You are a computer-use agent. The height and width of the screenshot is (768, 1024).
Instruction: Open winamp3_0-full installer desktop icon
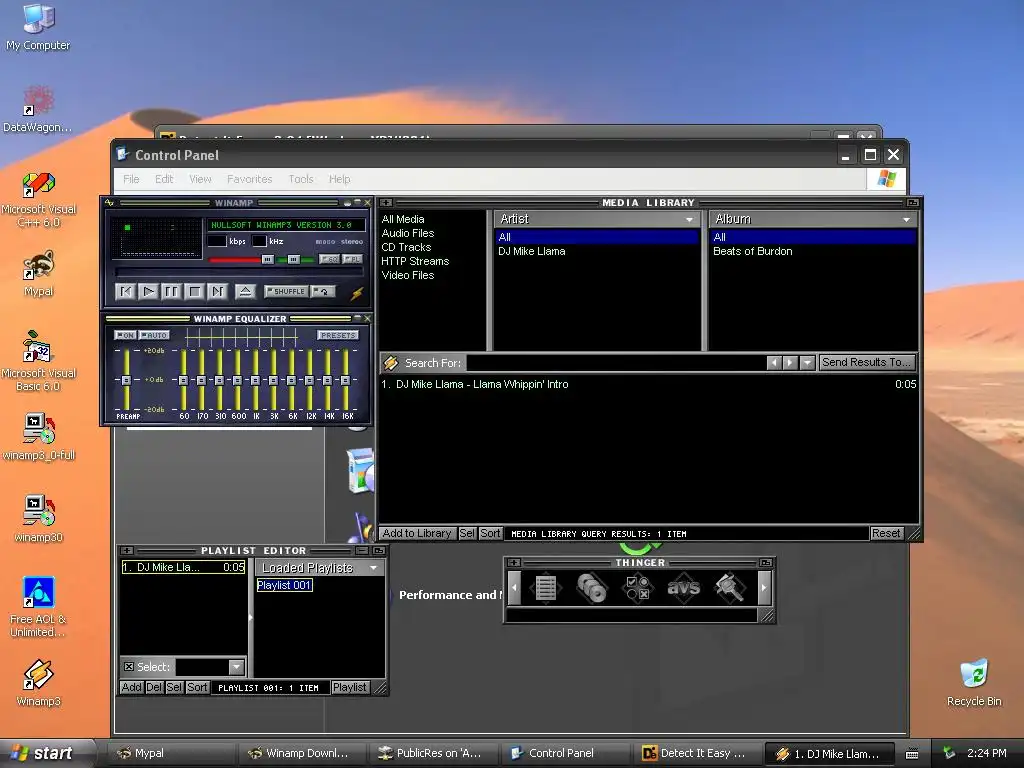39,436
